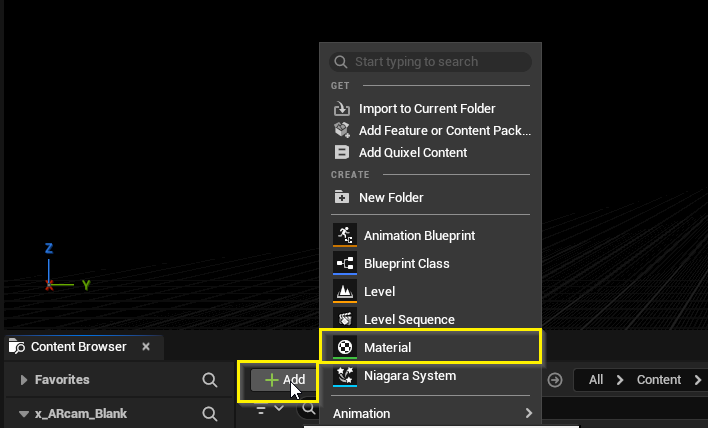This screenshot has height=428, width=708.
Task: Click the Niagara System icon
Action: 344,376
